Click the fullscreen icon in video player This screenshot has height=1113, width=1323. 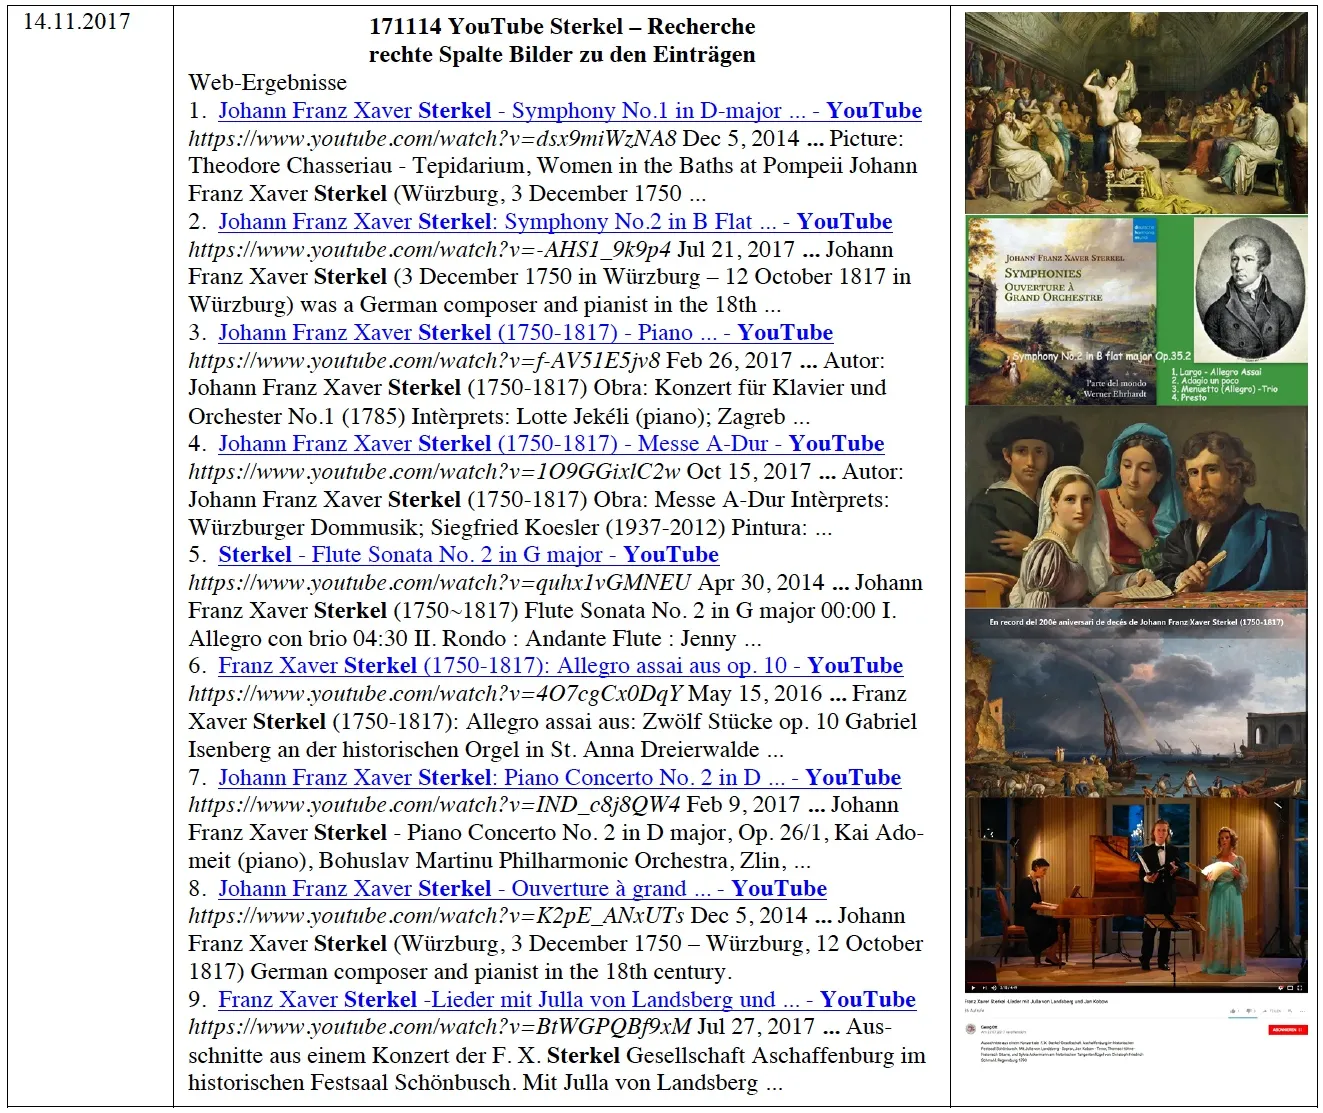click(x=1299, y=988)
